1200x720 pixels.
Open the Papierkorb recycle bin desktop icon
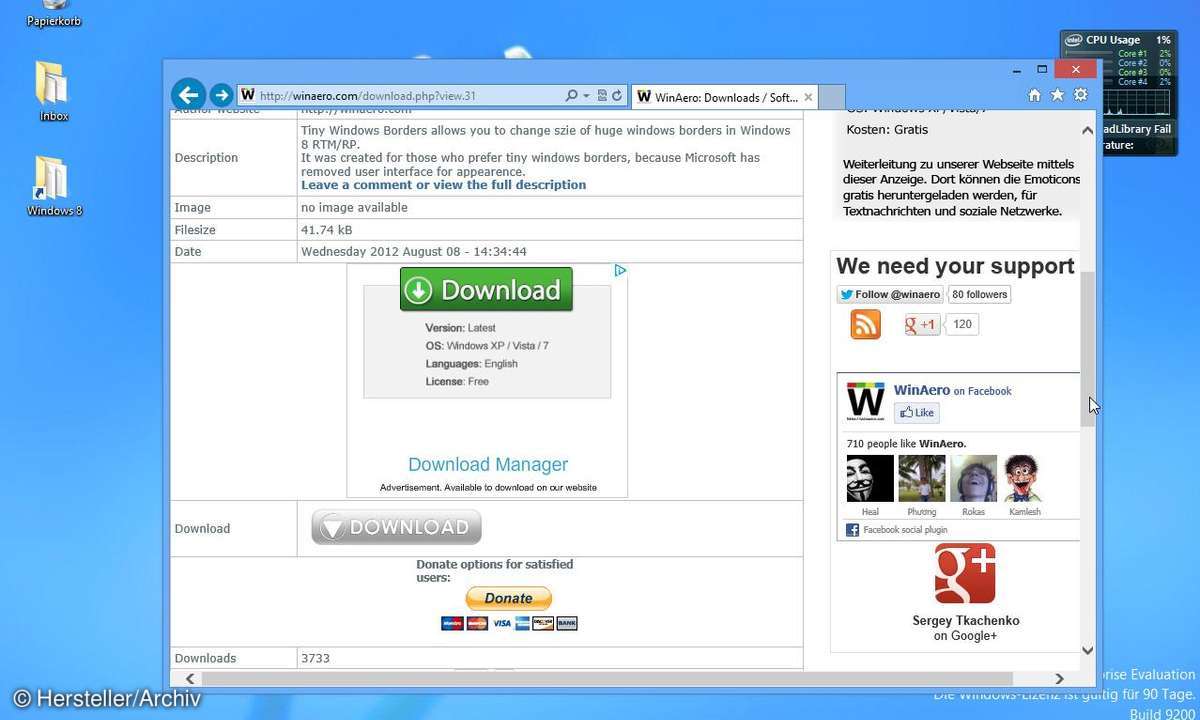pyautogui.click(x=54, y=12)
